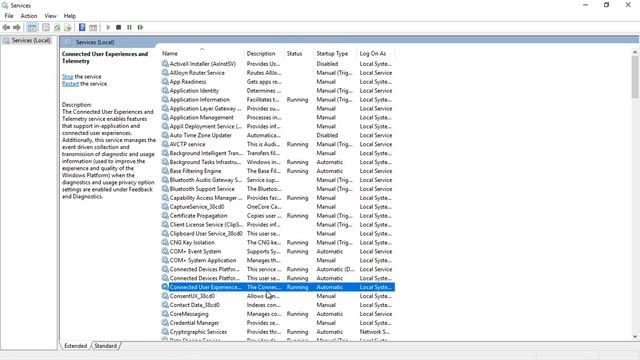Screen dimensions: 640x360
Task: Select the Application Information service row
Action: pyautogui.click(x=278, y=100)
